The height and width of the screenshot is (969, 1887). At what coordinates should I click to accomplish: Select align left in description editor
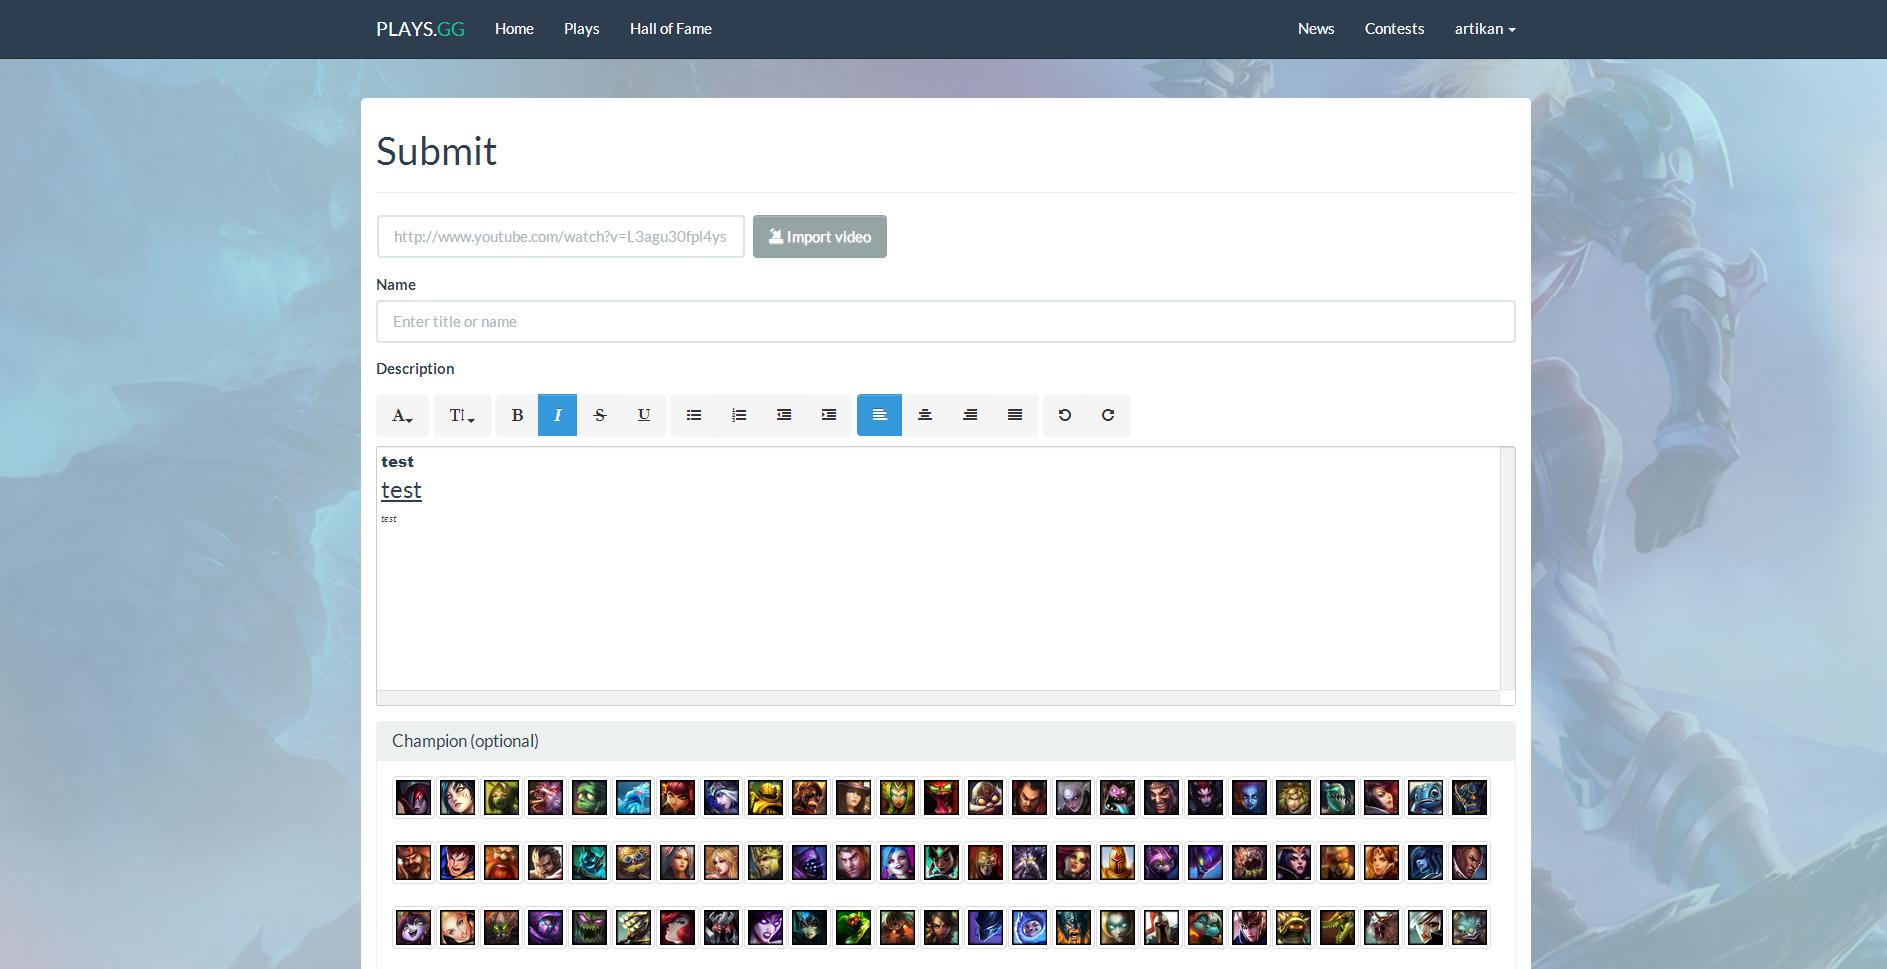tap(879, 415)
